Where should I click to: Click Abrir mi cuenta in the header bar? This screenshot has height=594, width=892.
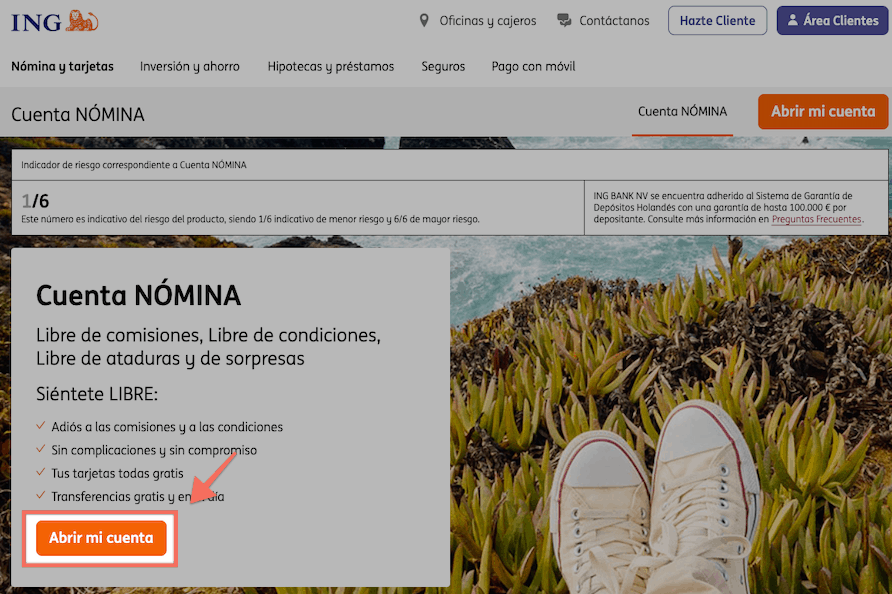click(823, 112)
